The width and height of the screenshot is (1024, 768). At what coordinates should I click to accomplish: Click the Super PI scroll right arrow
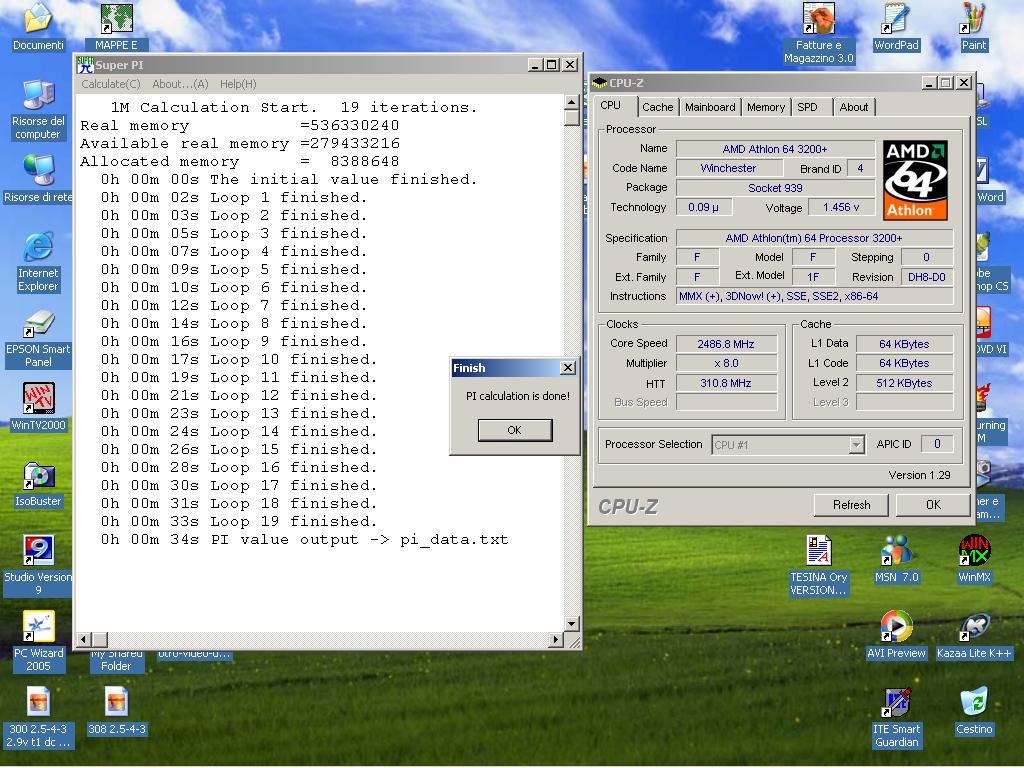click(556, 639)
